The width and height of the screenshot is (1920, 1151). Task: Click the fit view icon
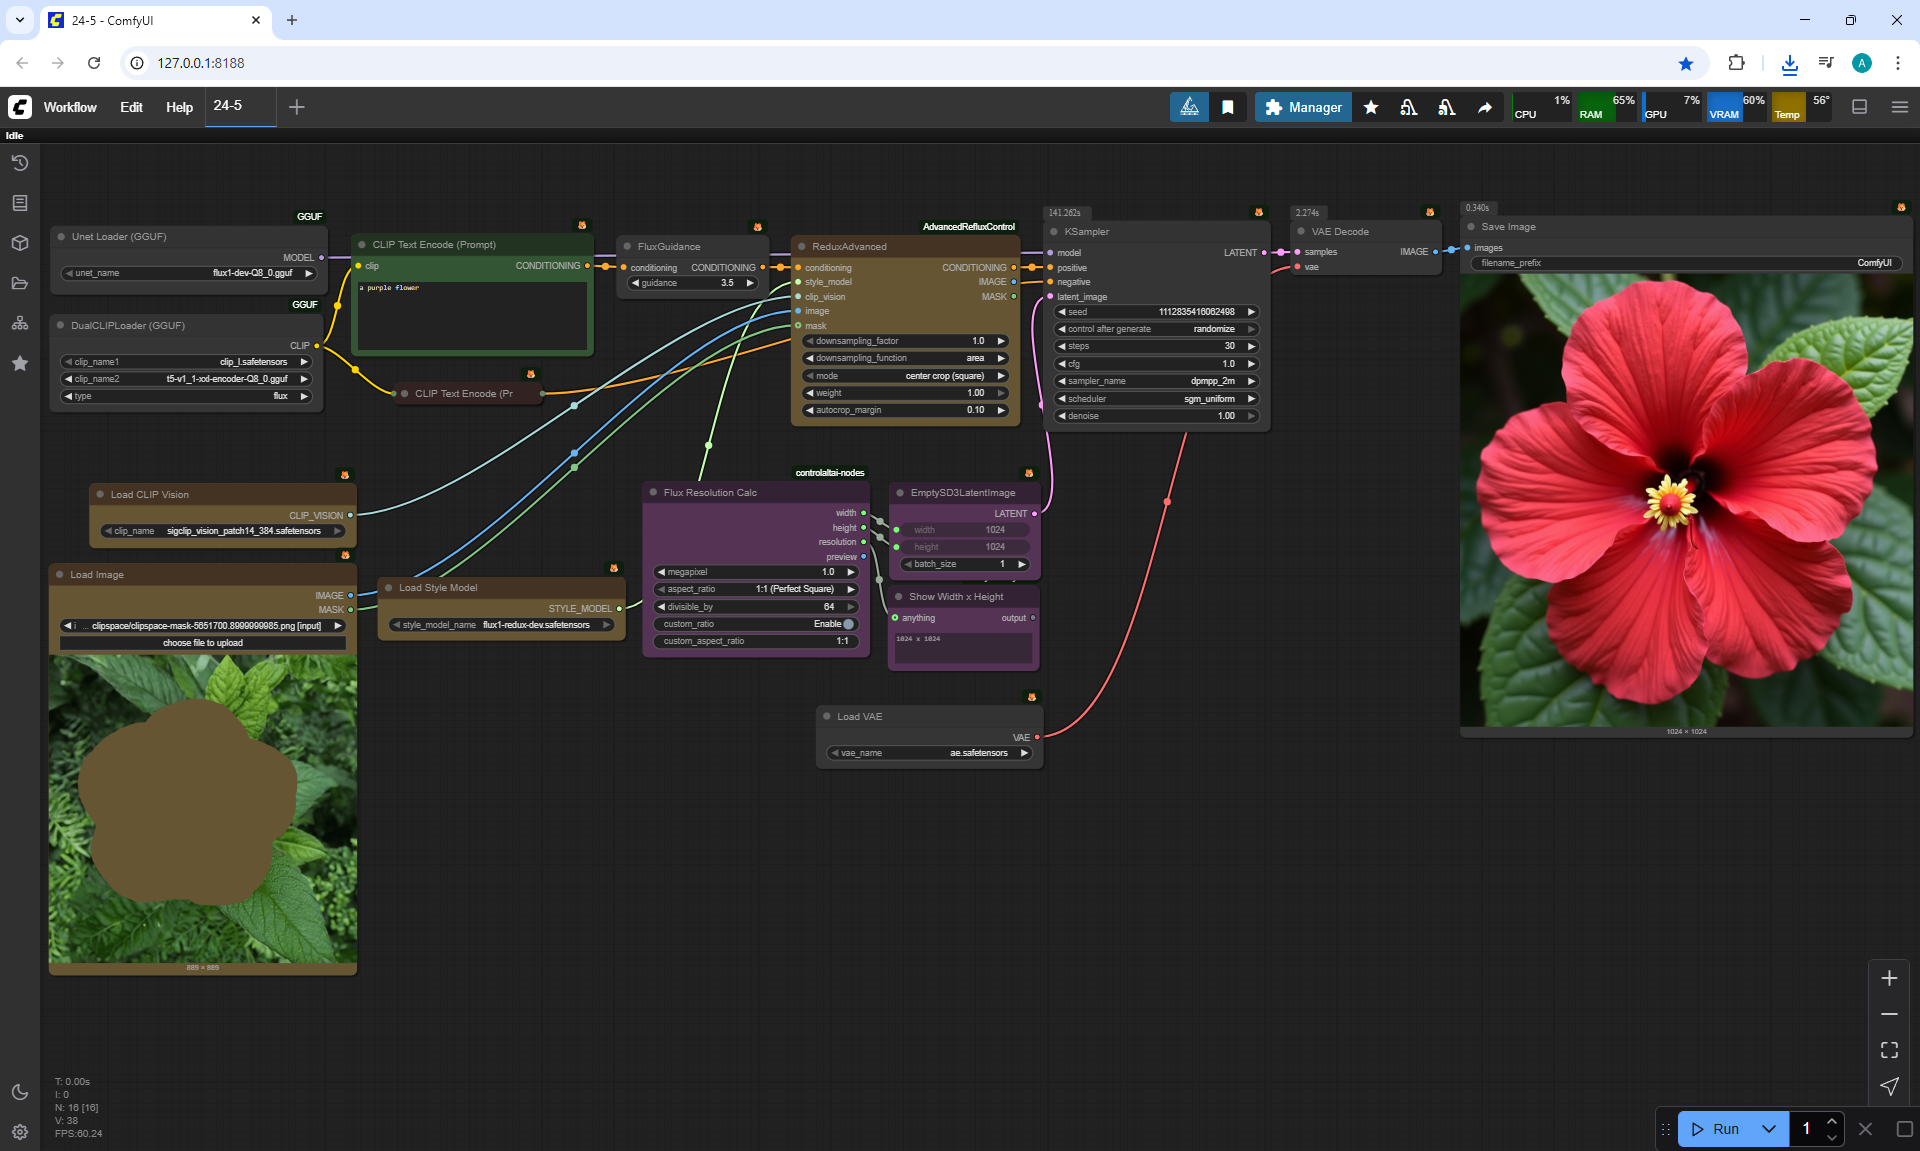point(1889,1050)
